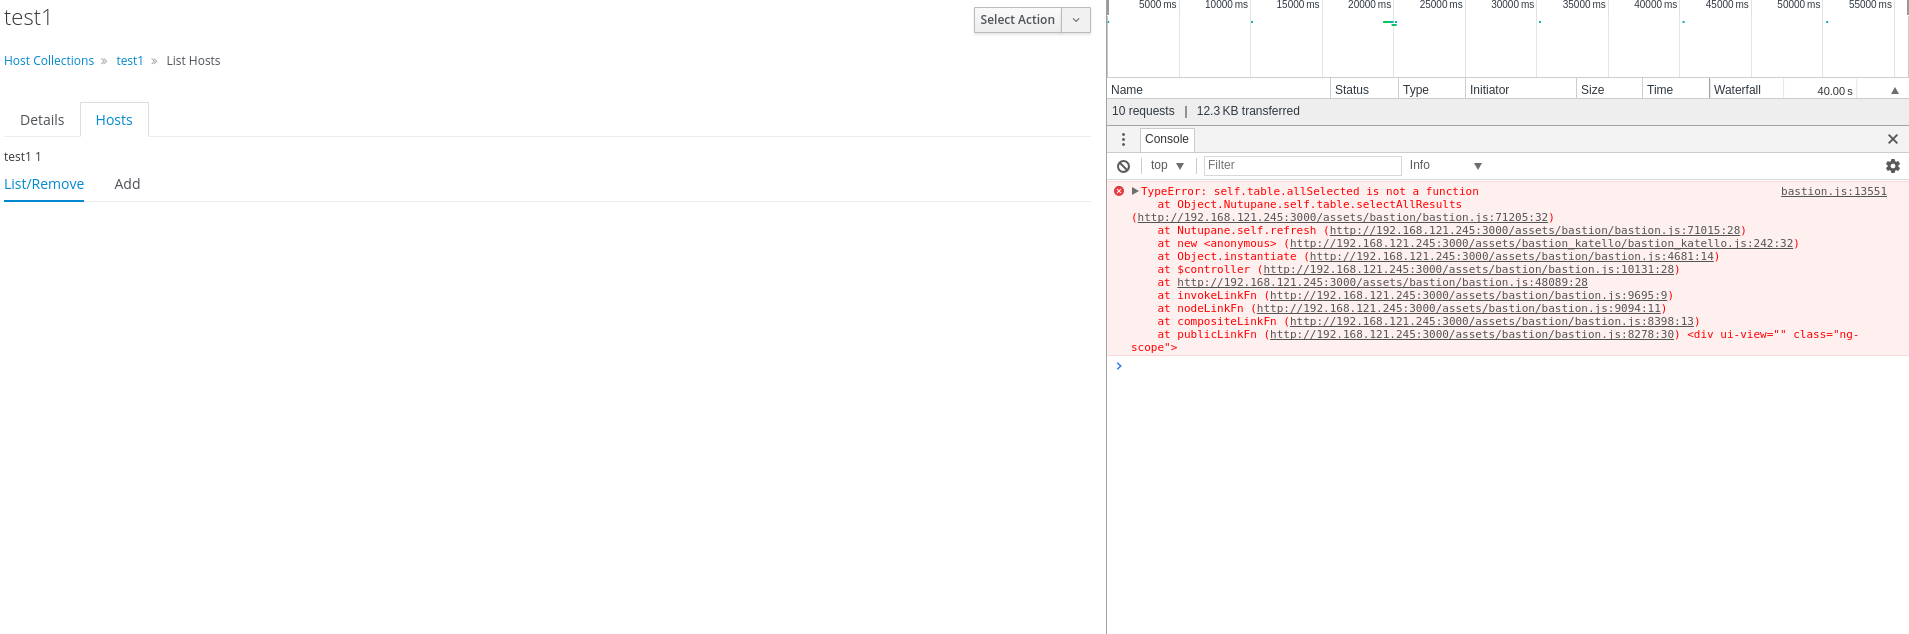Screen dimensions: 1909x634
Task: Open the test1 breadcrumb link
Action: pyautogui.click(x=130, y=61)
